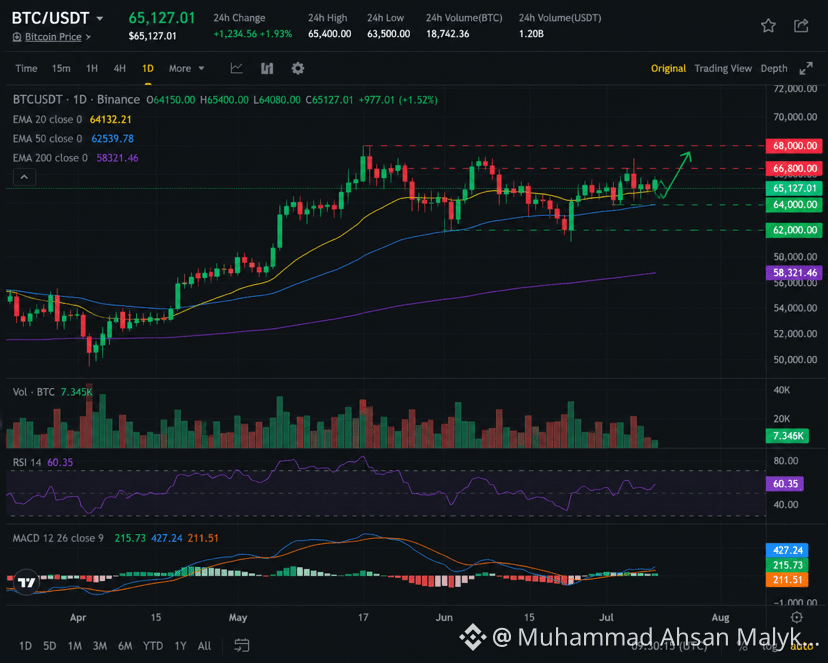Set range to 3M

[100, 646]
